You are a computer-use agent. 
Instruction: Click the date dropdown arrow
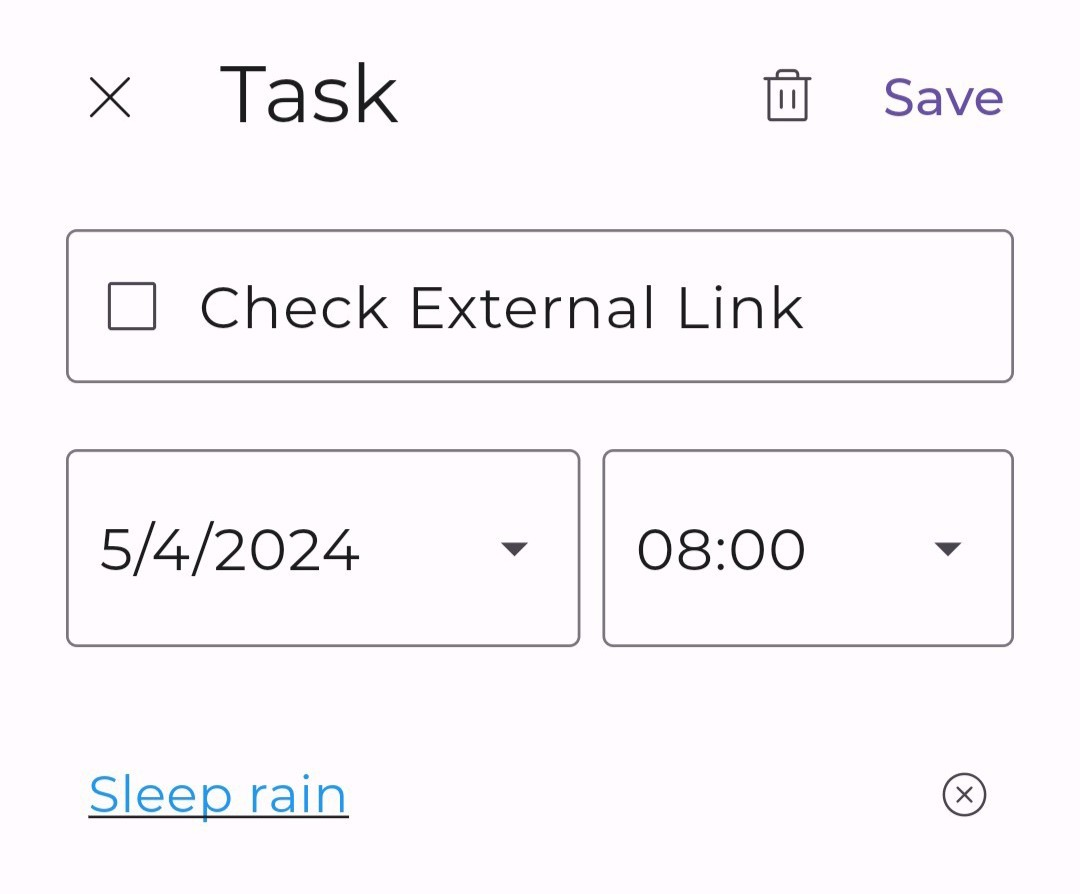point(514,548)
